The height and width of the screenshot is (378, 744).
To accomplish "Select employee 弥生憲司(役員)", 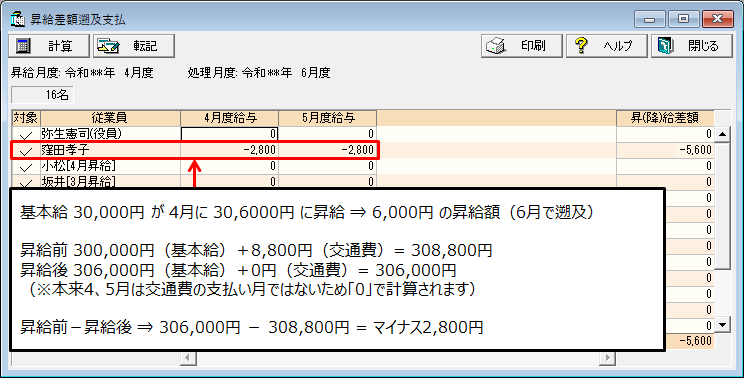I will click(111, 134).
